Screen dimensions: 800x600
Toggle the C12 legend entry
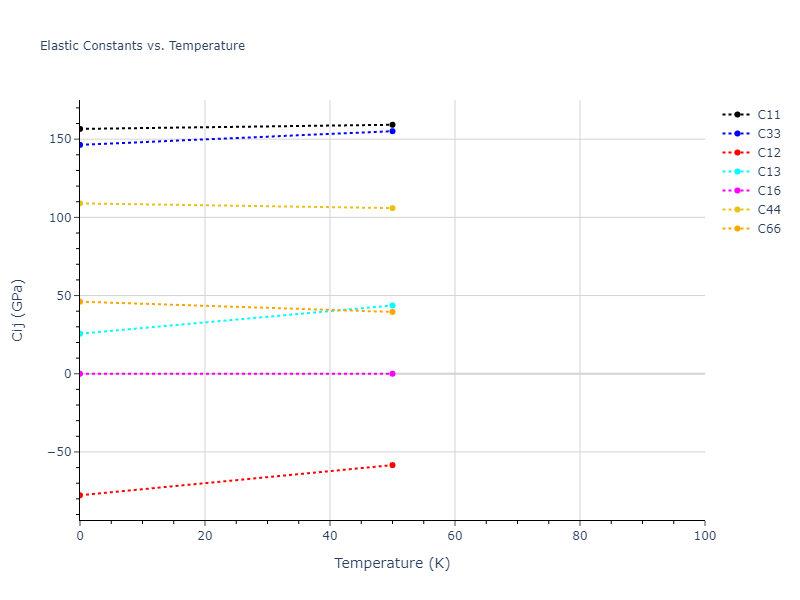[768, 153]
